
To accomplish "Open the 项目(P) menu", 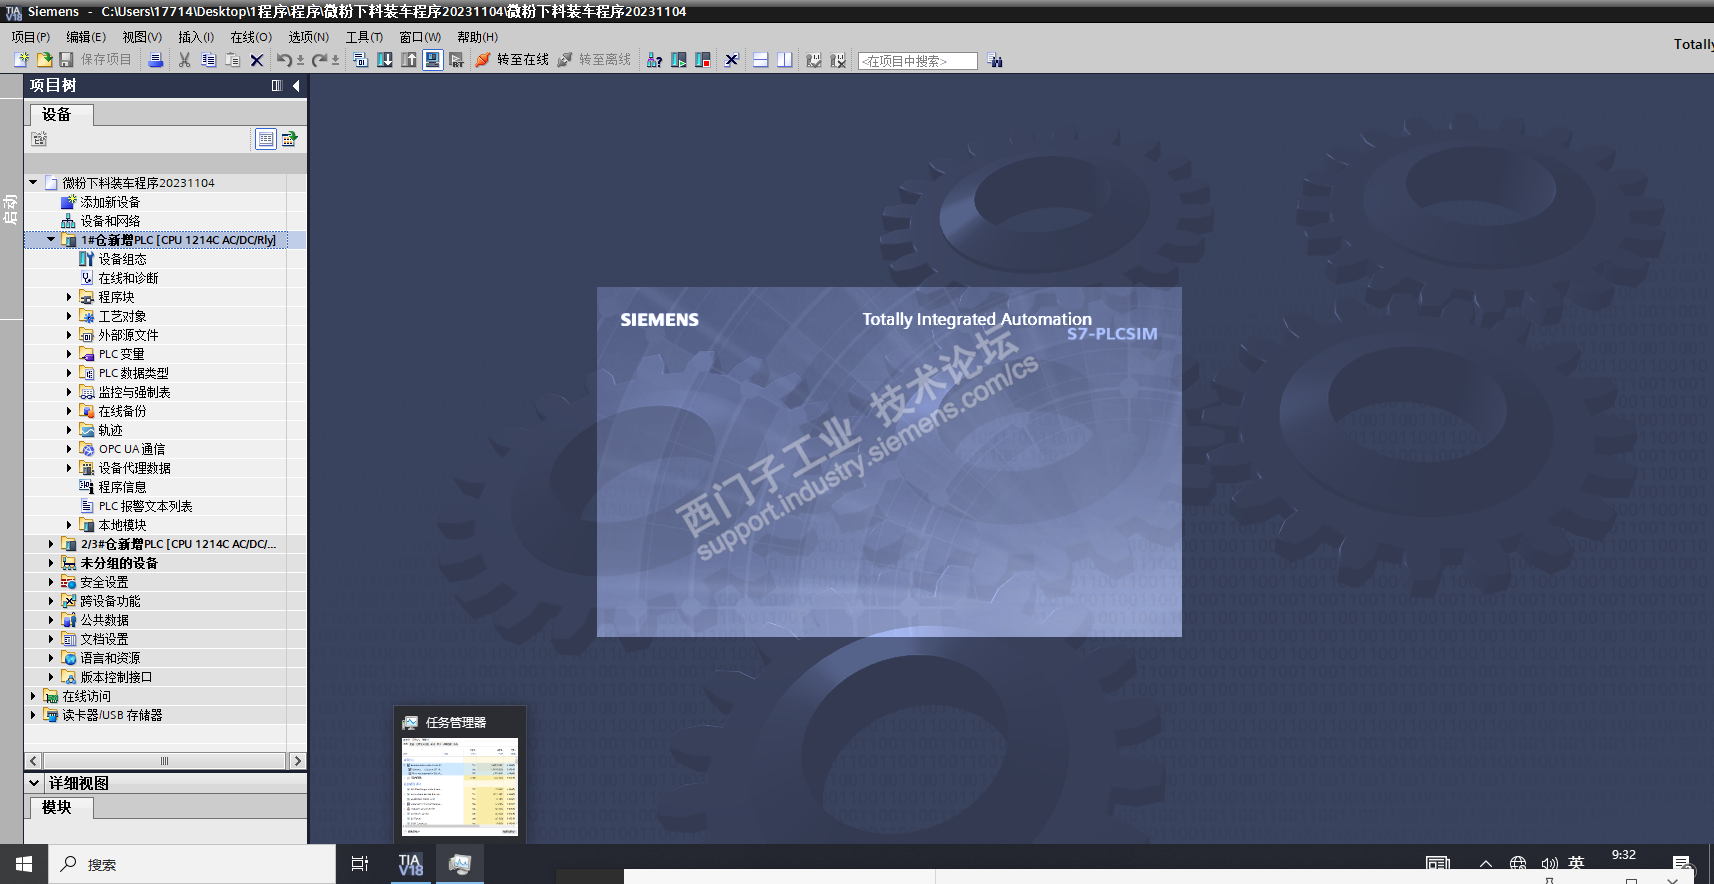I will click(x=31, y=37).
